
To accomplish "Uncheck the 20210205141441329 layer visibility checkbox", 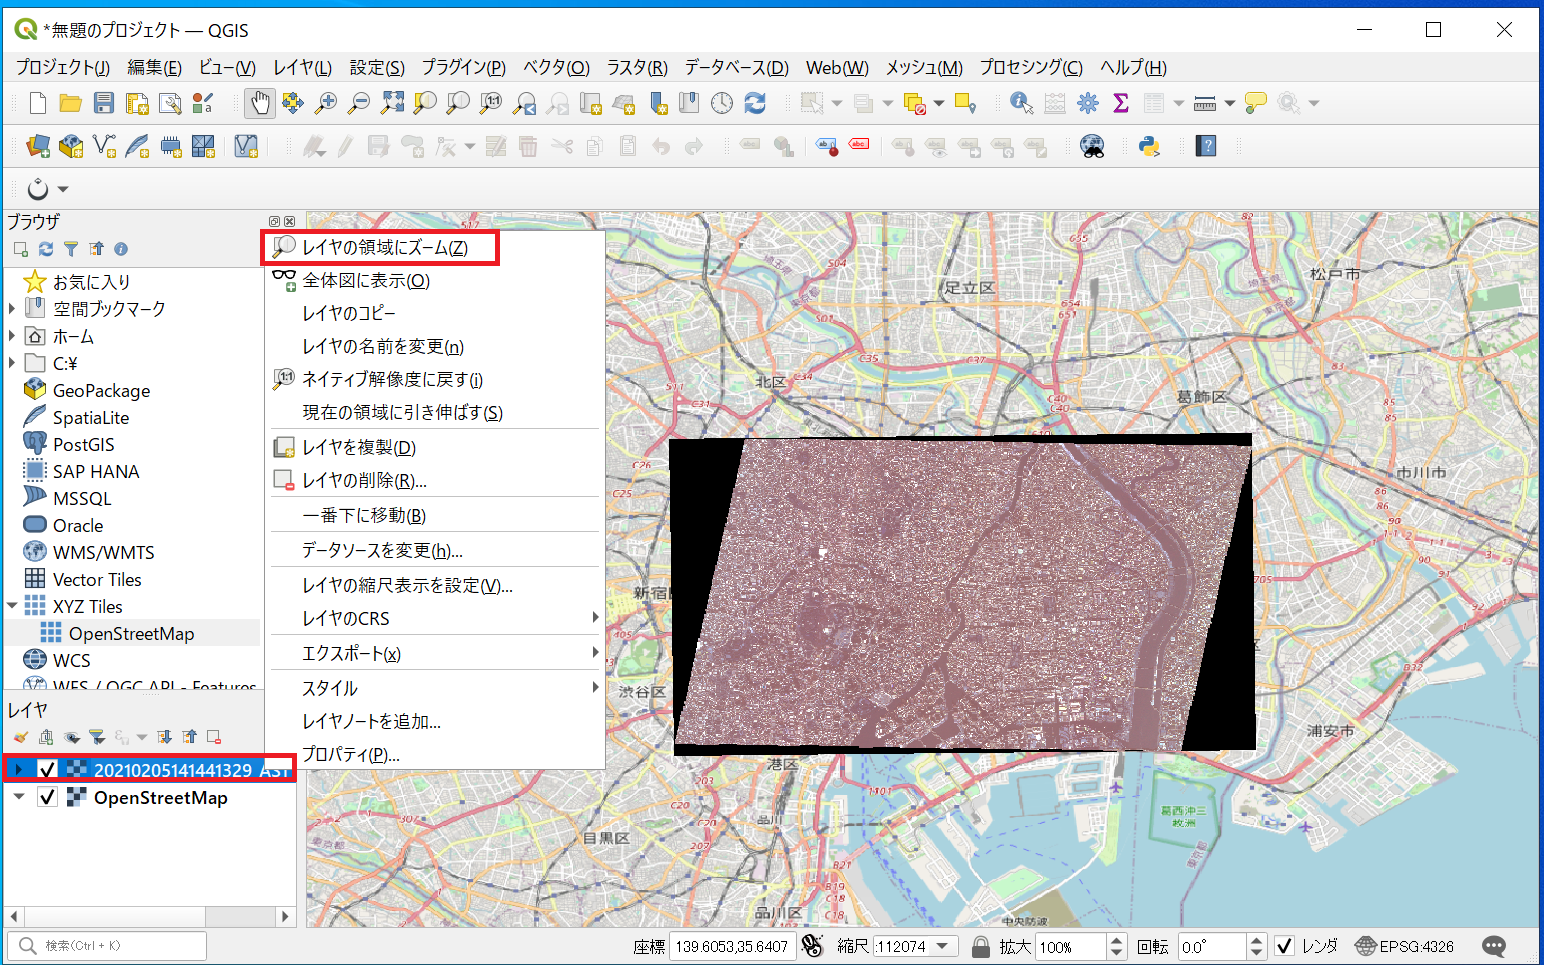I will tap(47, 769).
